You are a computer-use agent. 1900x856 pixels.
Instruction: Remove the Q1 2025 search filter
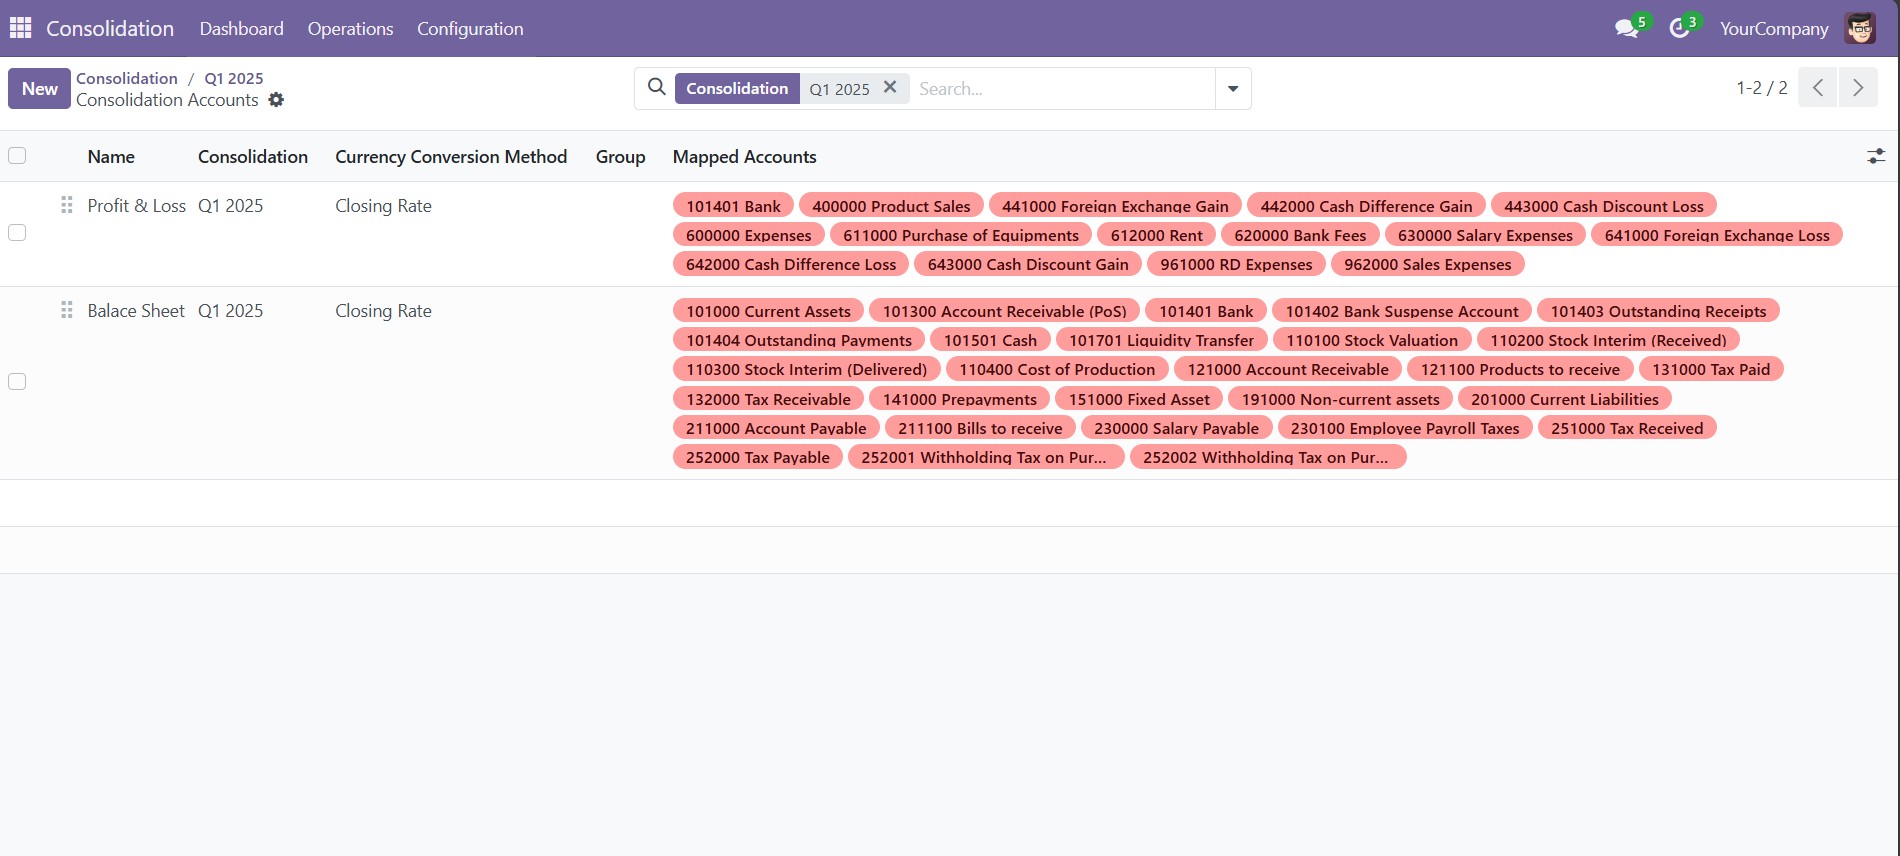click(890, 88)
